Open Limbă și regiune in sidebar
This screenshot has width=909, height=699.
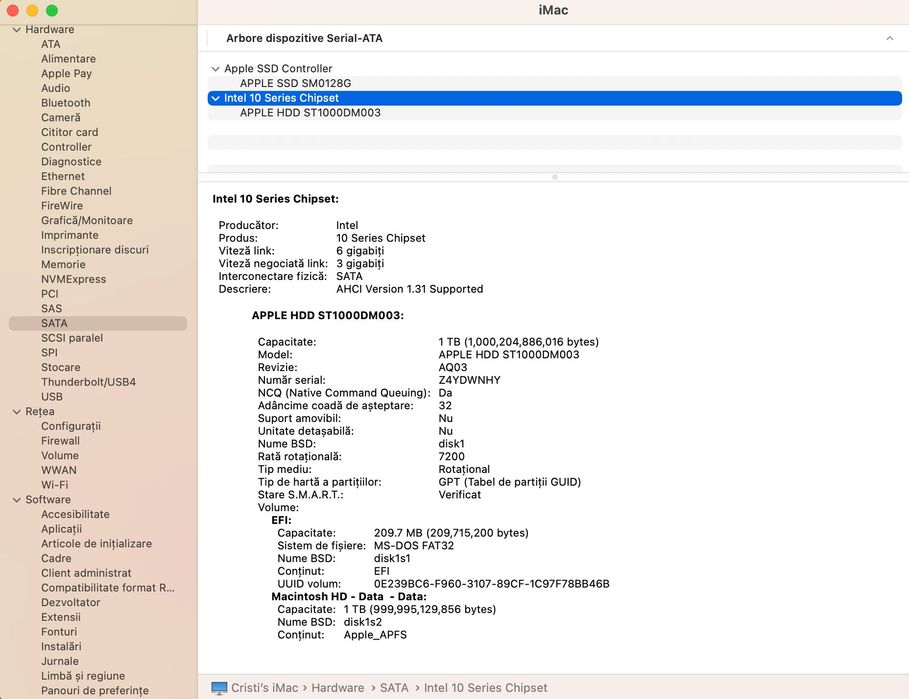point(83,676)
